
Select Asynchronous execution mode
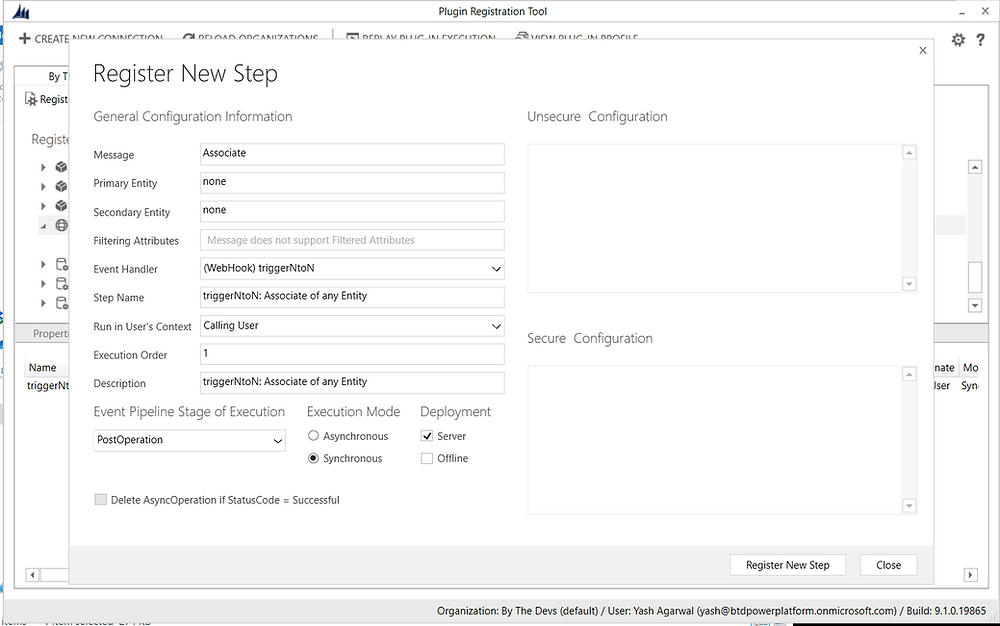coord(313,436)
